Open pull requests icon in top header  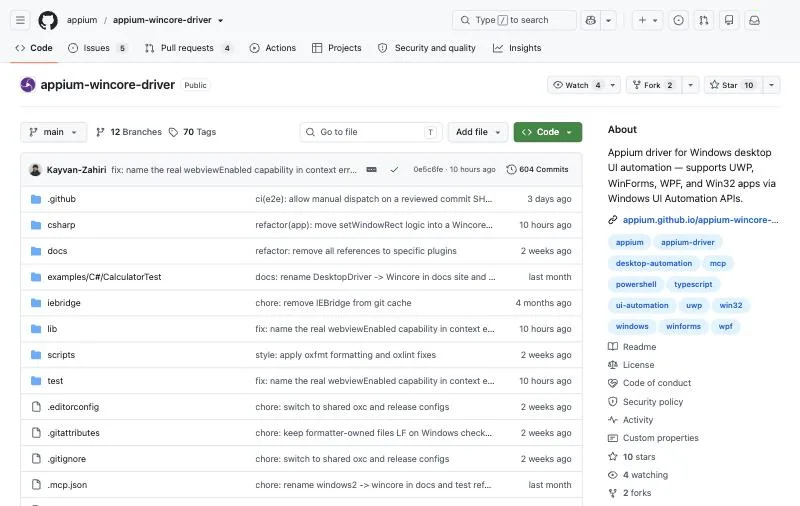click(x=704, y=20)
